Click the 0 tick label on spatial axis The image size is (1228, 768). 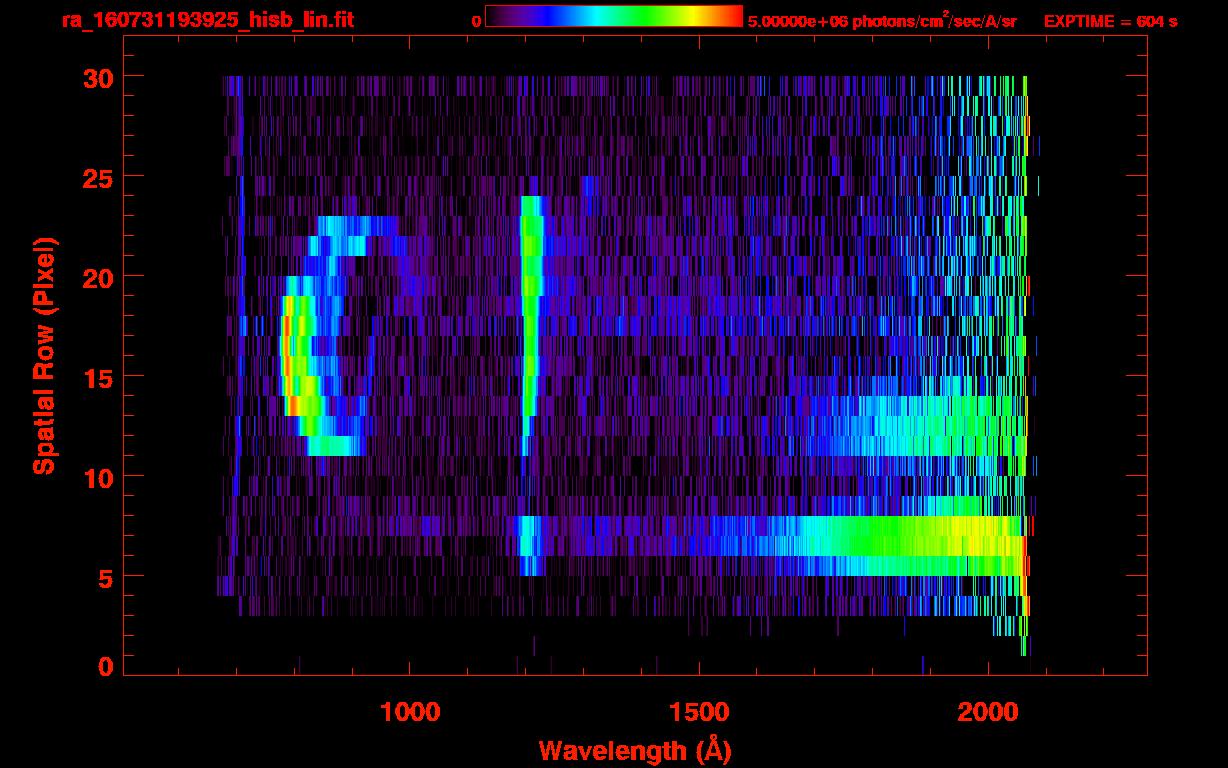coord(103,667)
